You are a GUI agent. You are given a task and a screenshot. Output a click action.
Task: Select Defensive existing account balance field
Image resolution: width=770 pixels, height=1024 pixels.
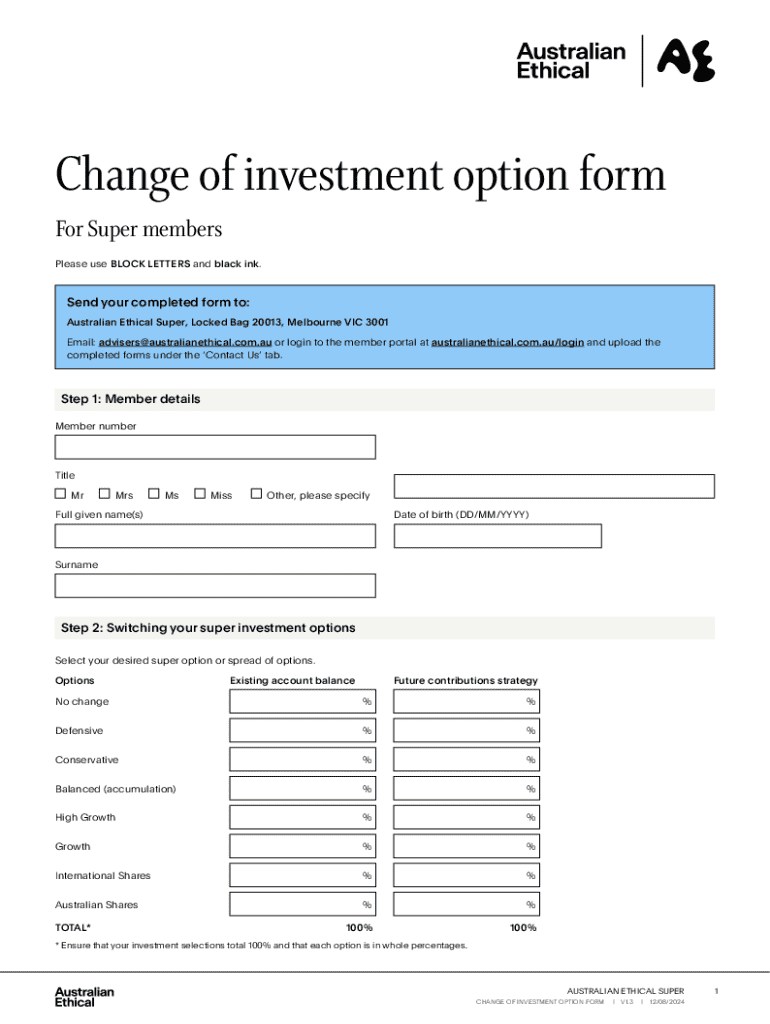point(302,731)
